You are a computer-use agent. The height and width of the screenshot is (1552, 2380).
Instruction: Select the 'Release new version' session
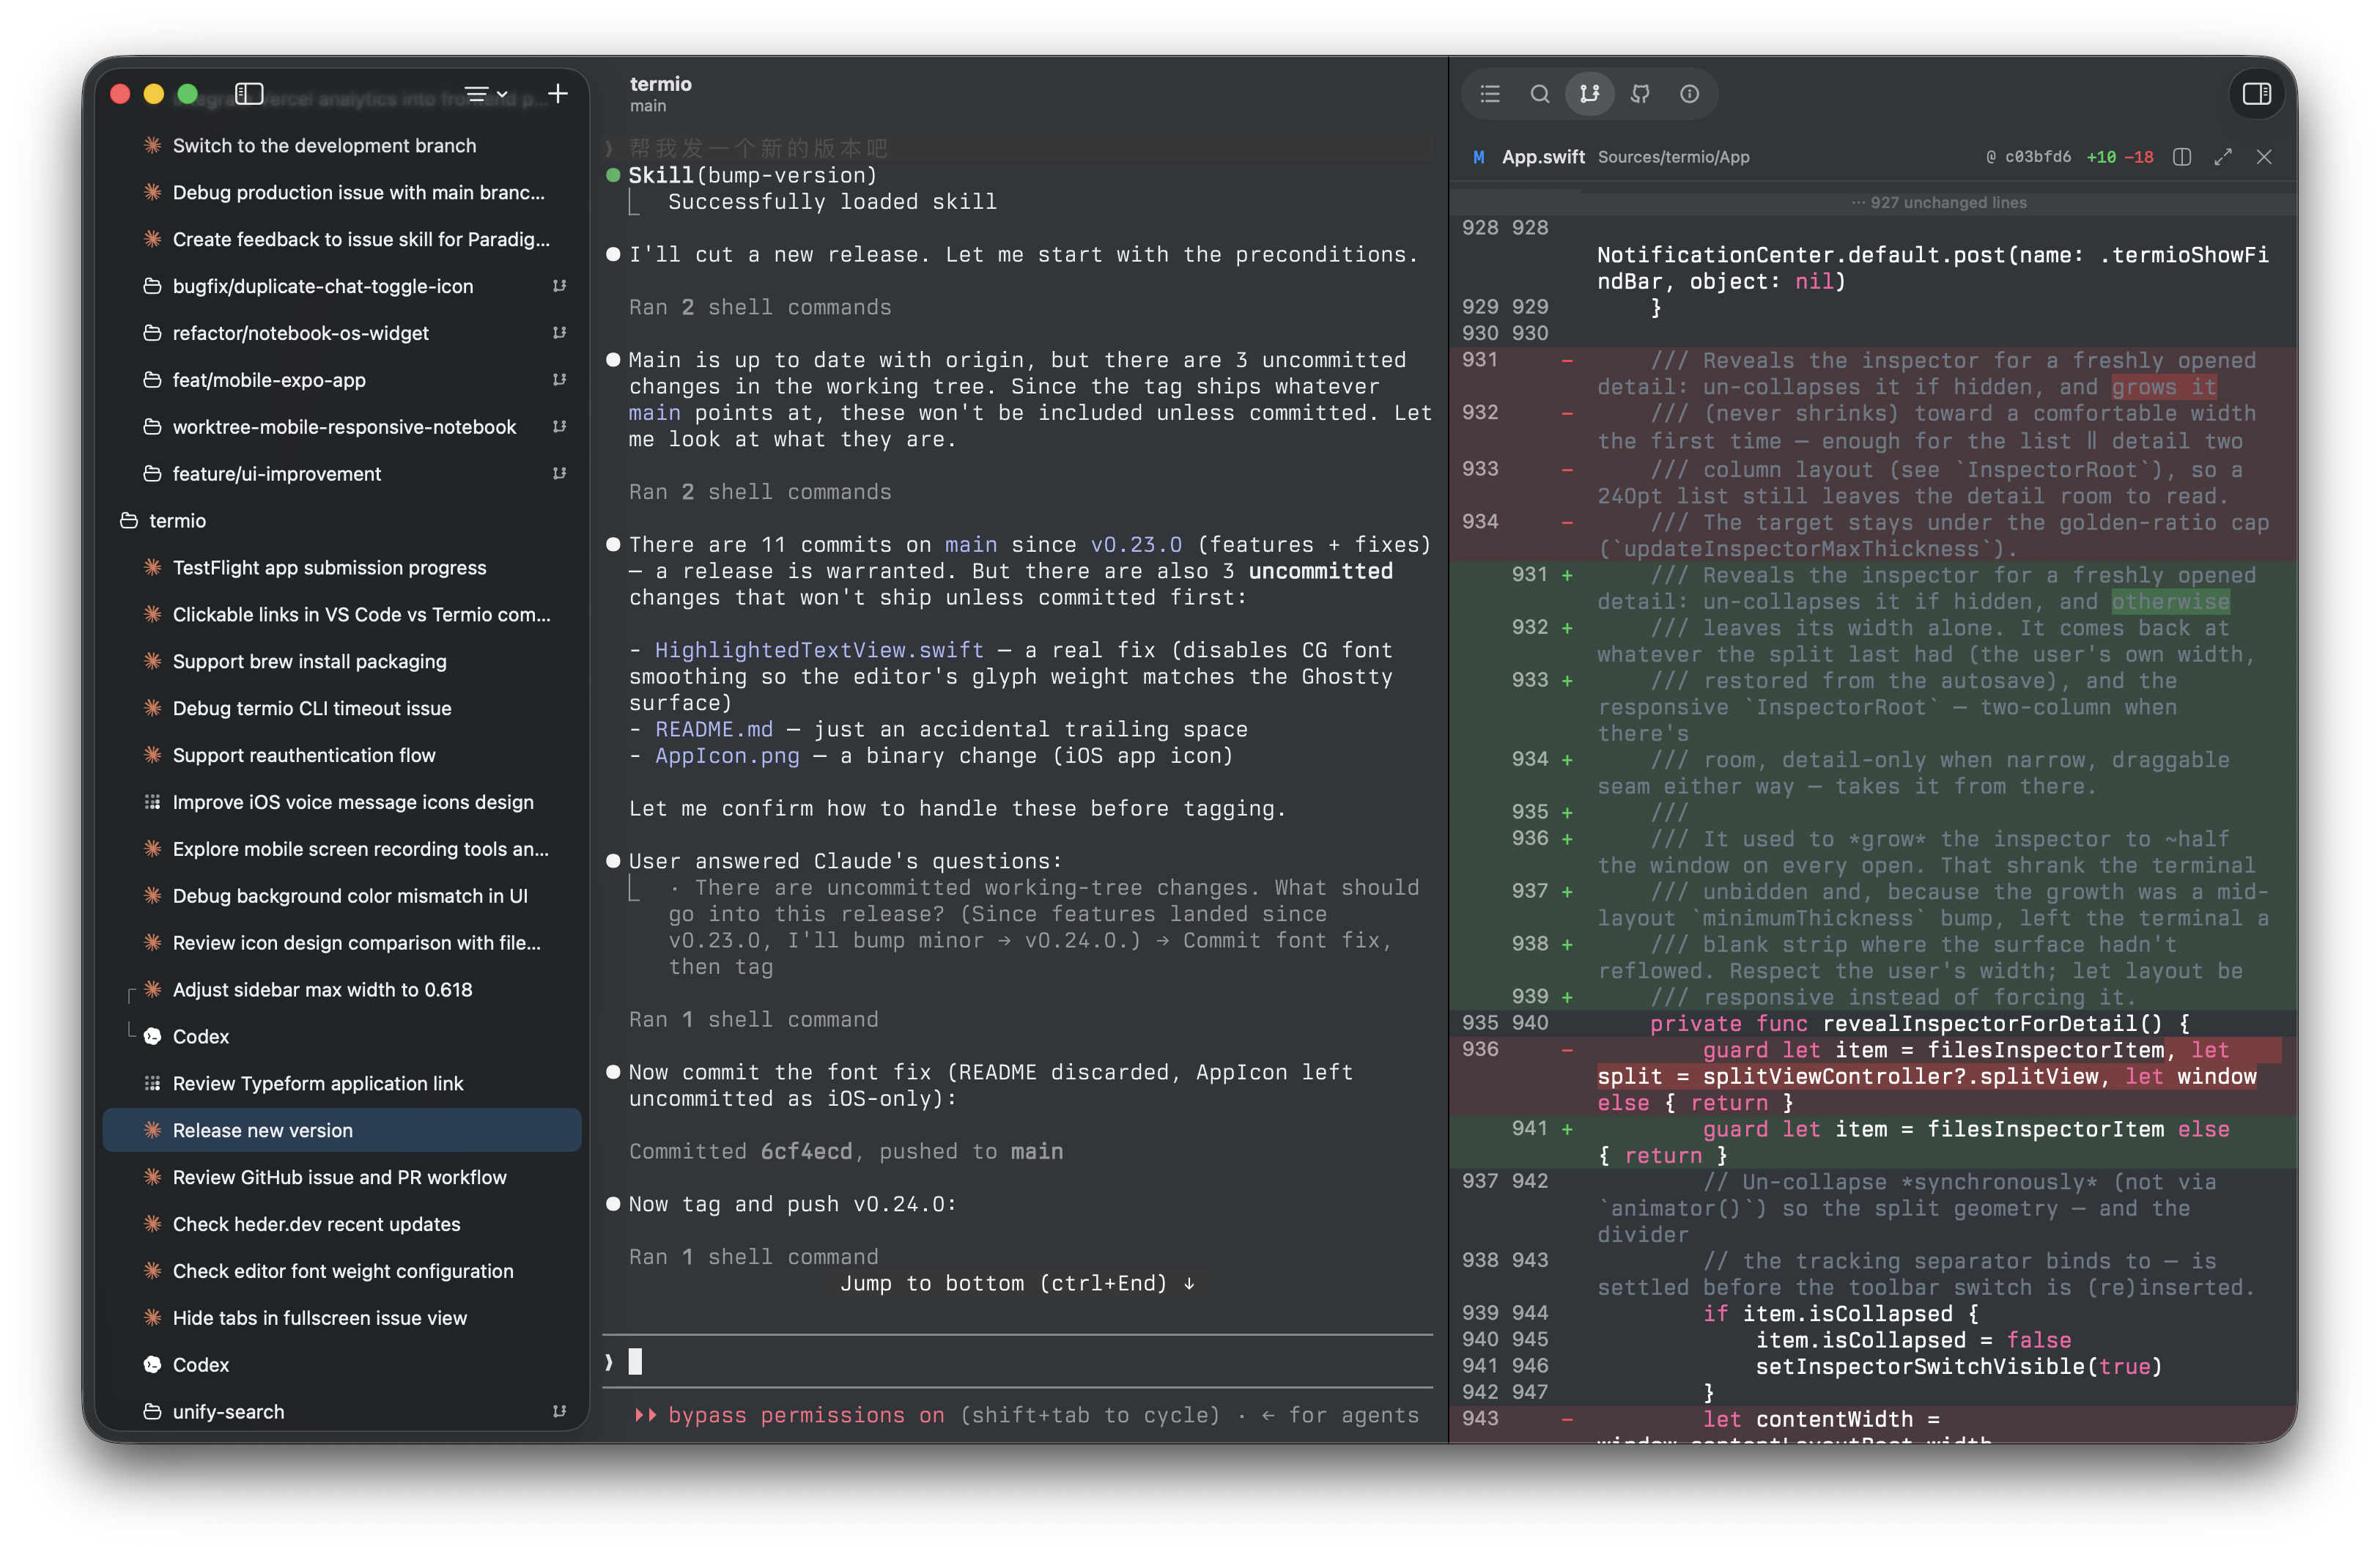point(342,1130)
